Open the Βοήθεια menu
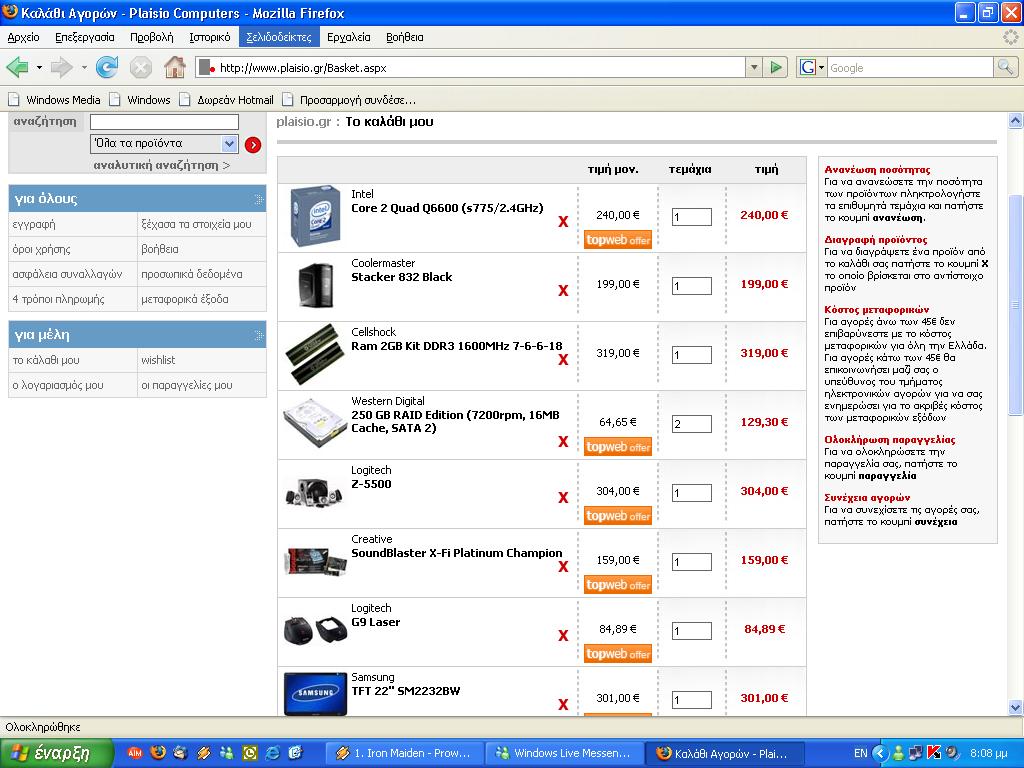 [405, 37]
